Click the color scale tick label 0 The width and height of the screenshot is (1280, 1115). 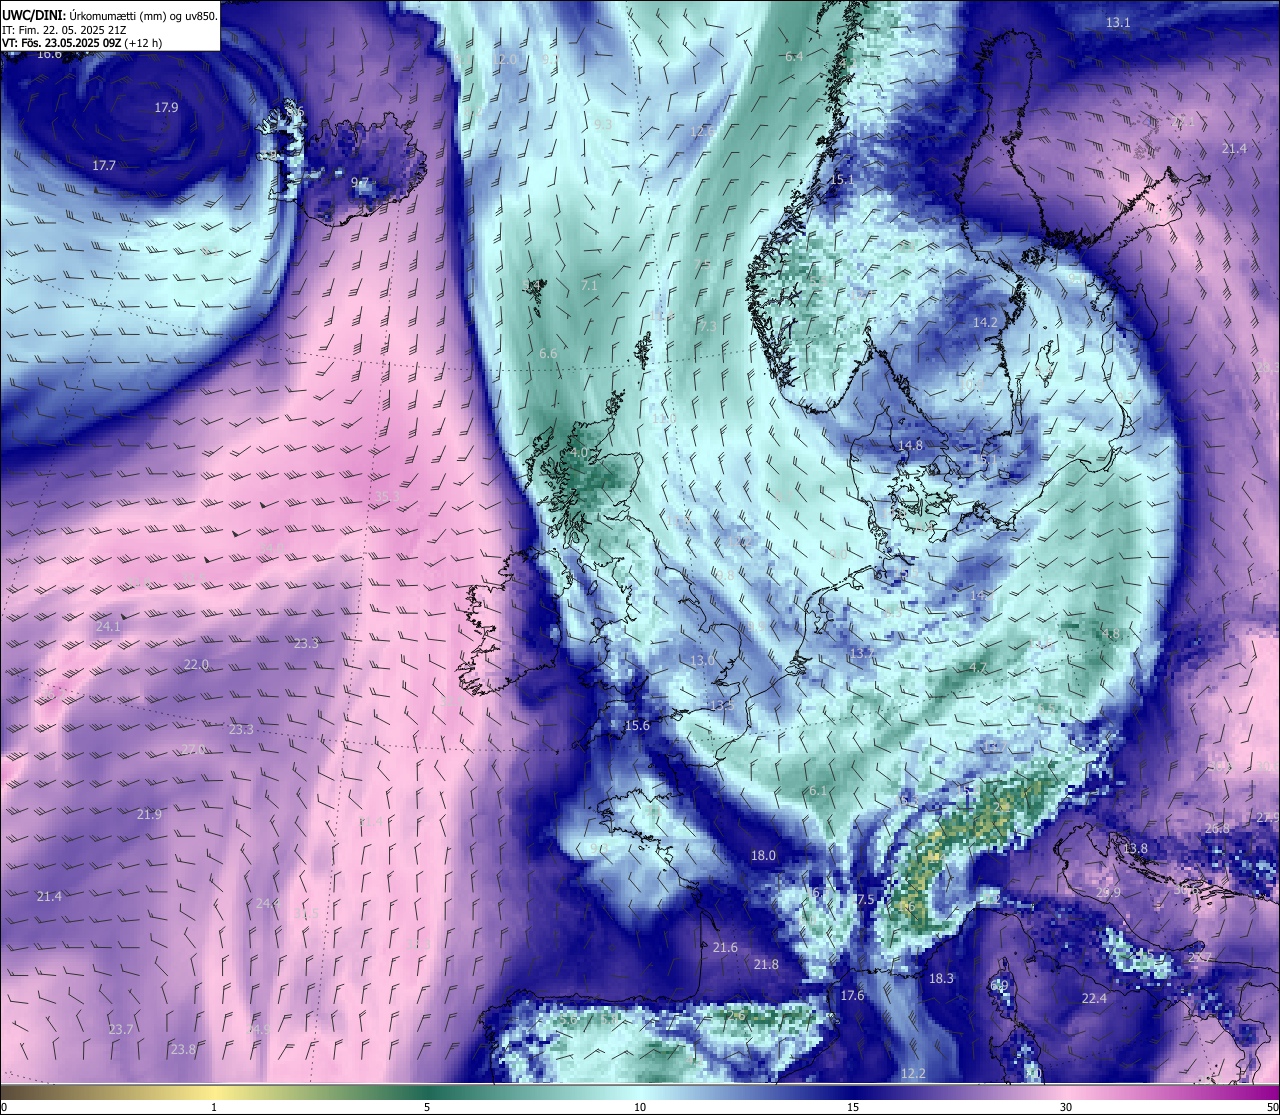point(4,1107)
